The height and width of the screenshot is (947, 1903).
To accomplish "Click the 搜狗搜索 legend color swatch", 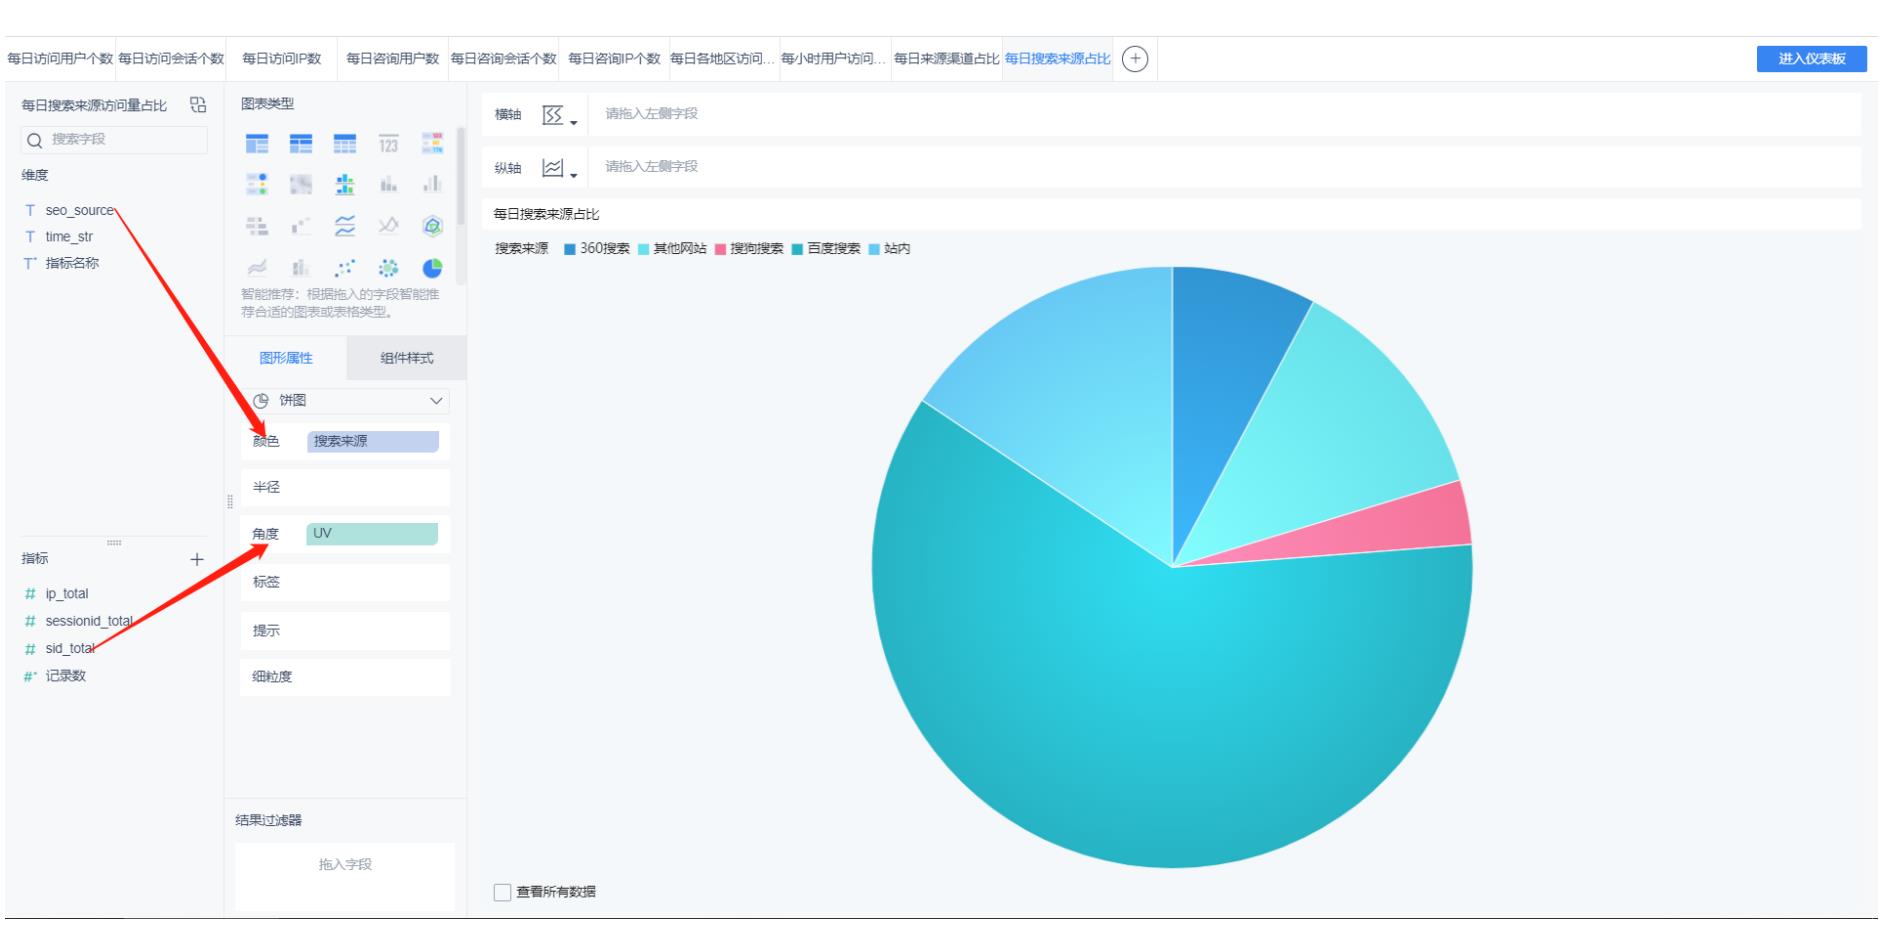I will click(x=720, y=249).
